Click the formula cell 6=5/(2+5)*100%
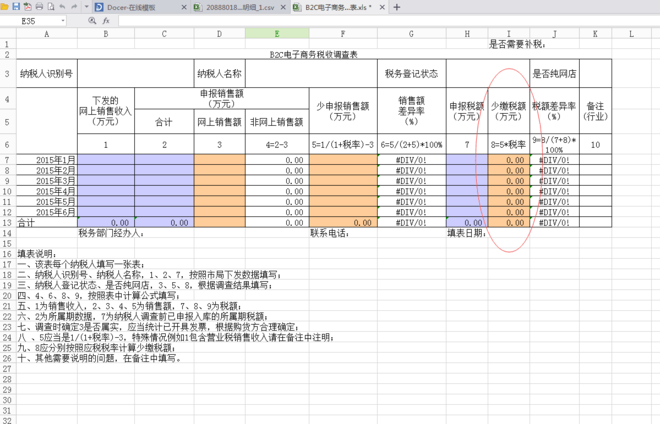 pyautogui.click(x=412, y=144)
